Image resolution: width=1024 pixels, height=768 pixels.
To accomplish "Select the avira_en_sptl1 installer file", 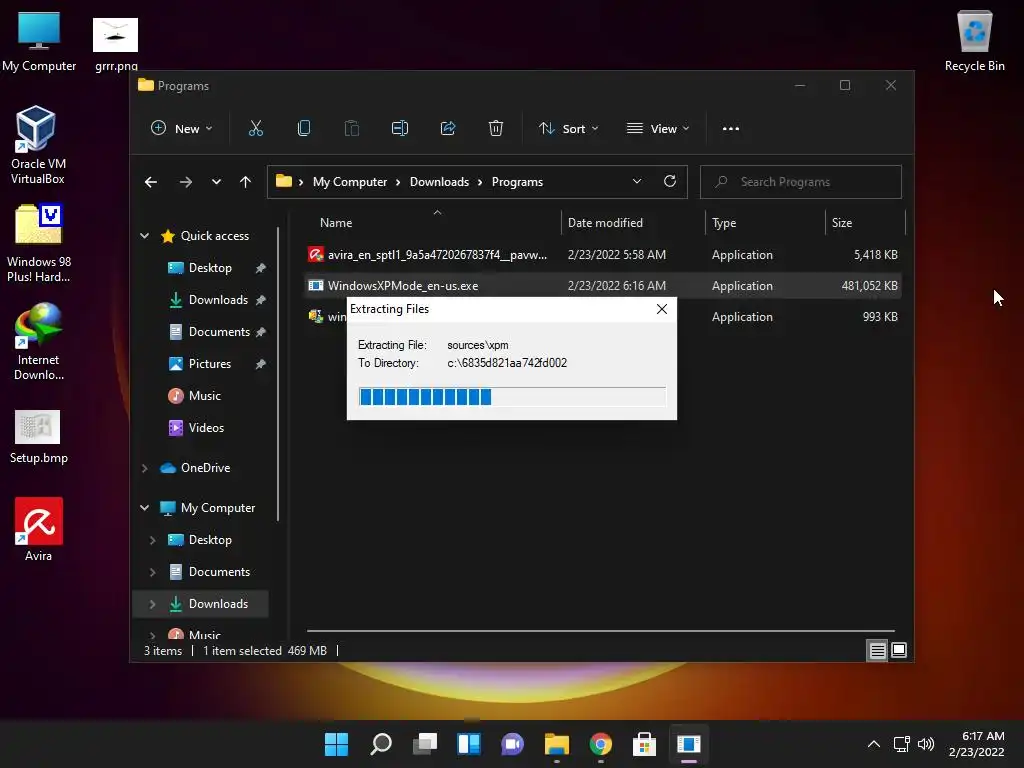I will coord(603,255).
